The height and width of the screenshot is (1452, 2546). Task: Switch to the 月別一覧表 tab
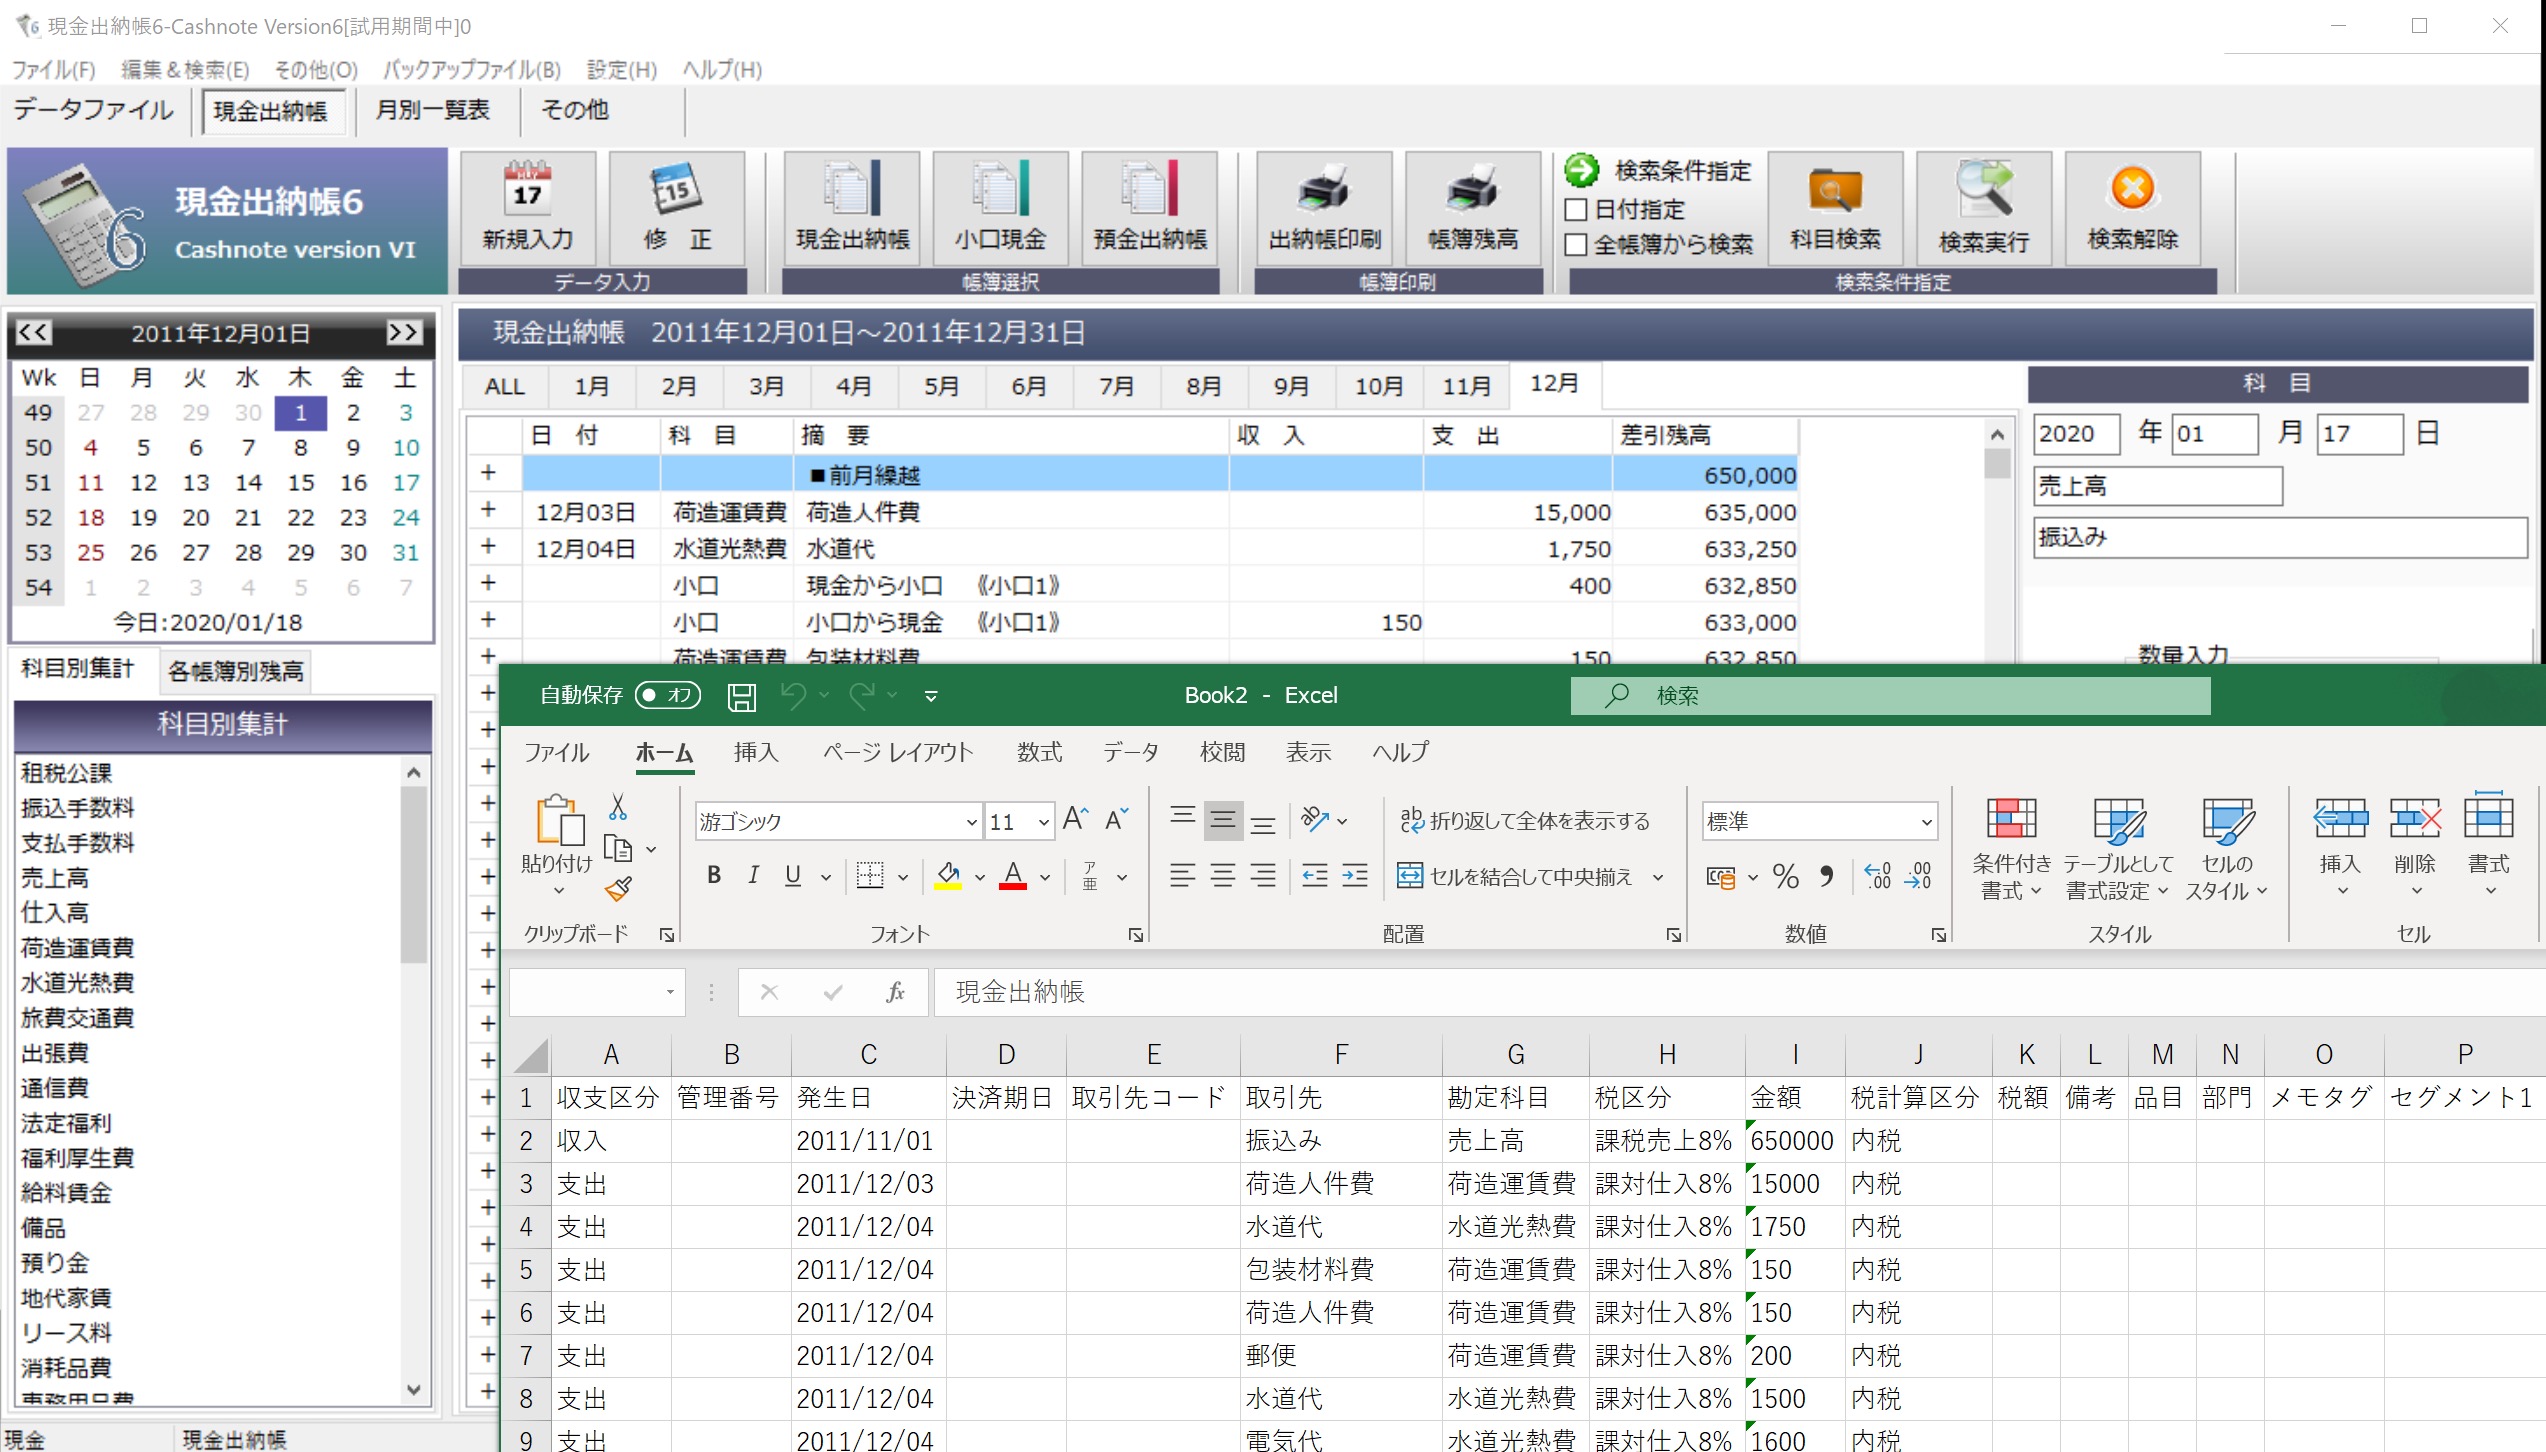click(x=432, y=110)
